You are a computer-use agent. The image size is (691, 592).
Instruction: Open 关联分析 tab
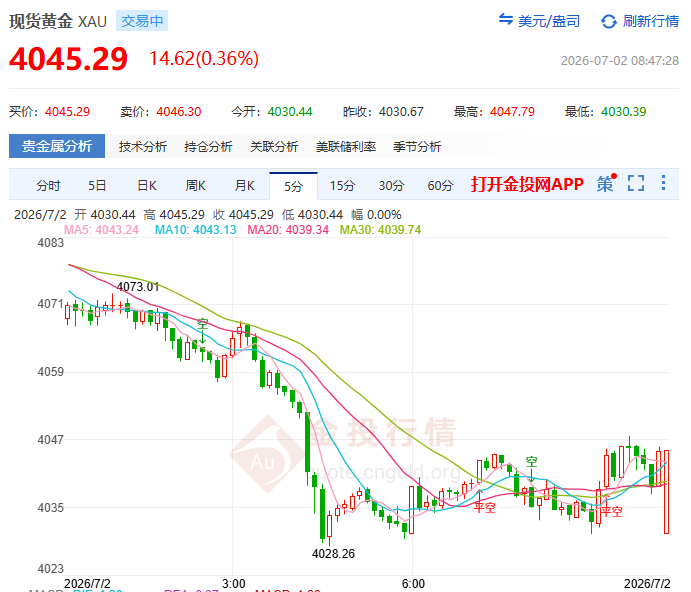point(274,147)
